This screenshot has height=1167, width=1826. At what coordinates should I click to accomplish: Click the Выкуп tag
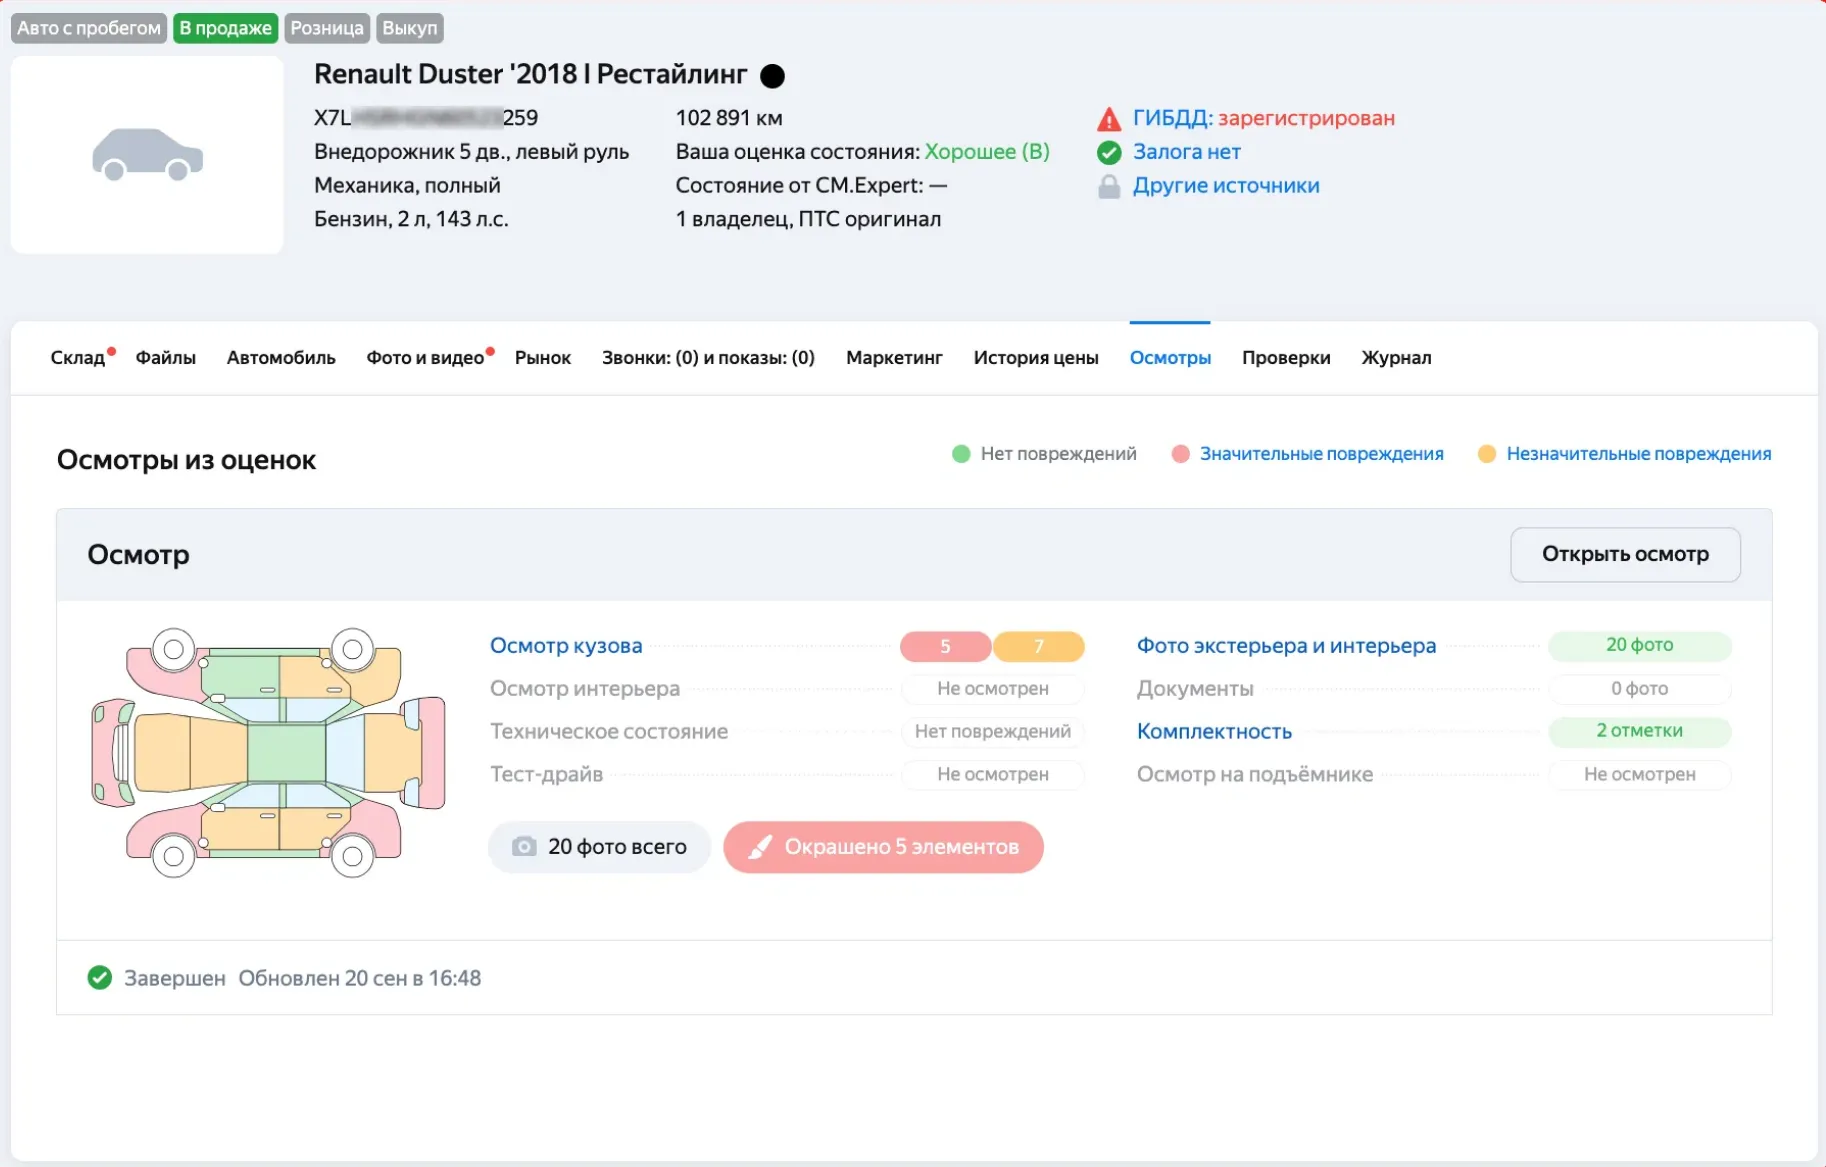tap(410, 28)
